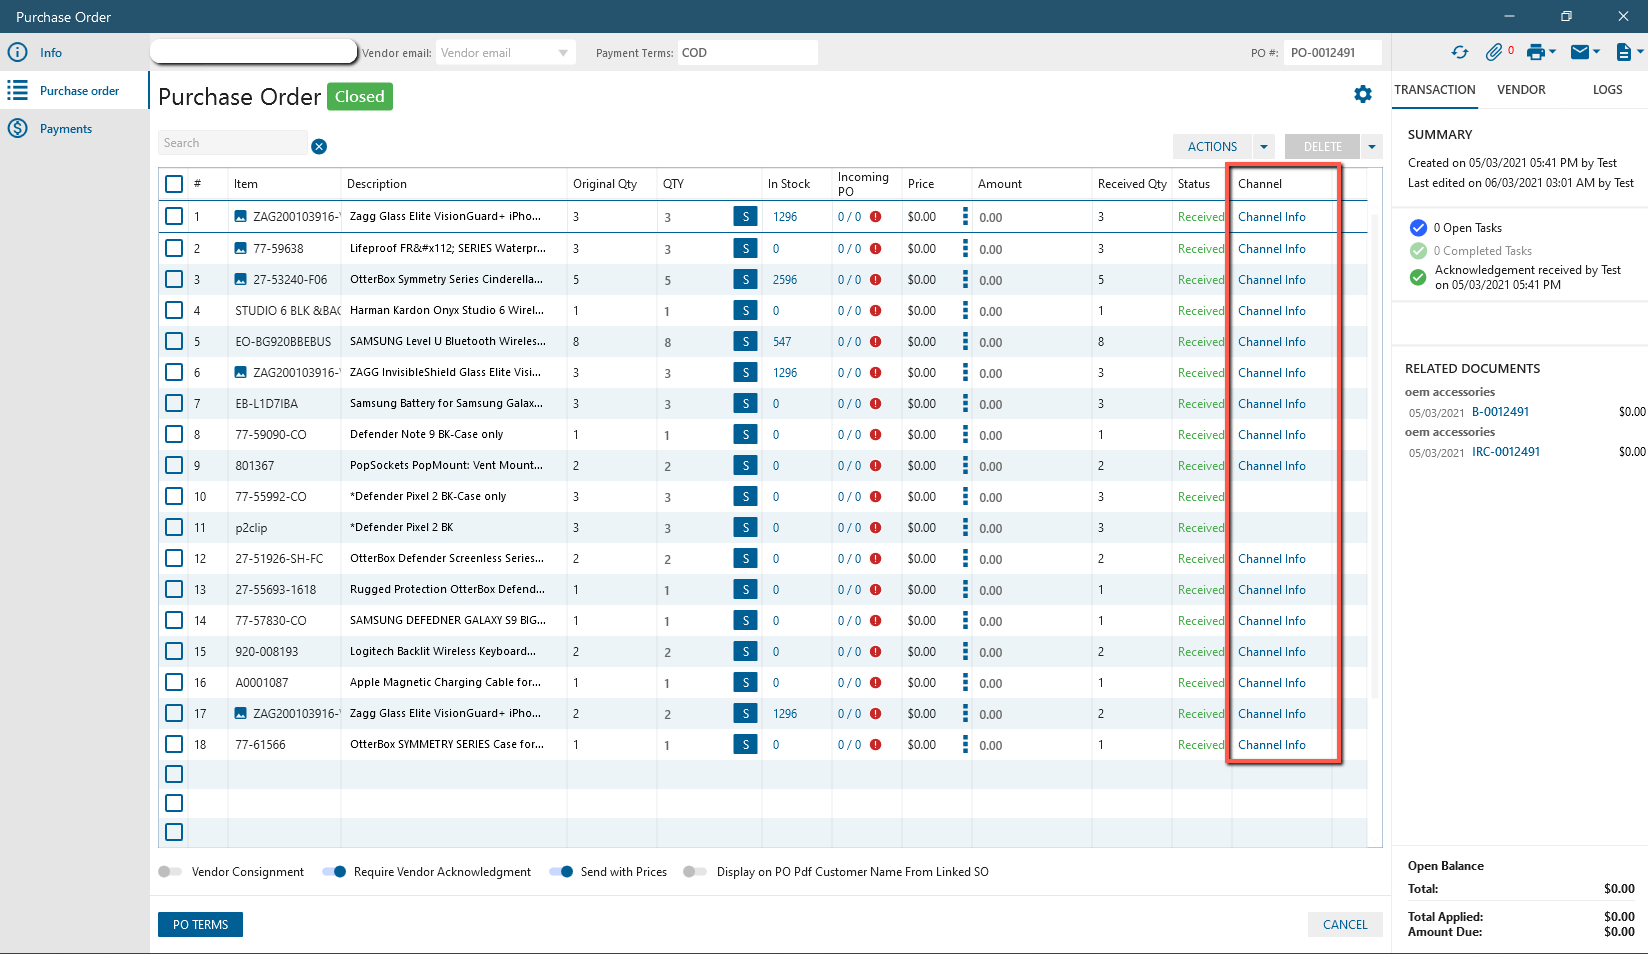The image size is (1648, 954).
Task: Click the refresh sync icon
Action: (1460, 52)
